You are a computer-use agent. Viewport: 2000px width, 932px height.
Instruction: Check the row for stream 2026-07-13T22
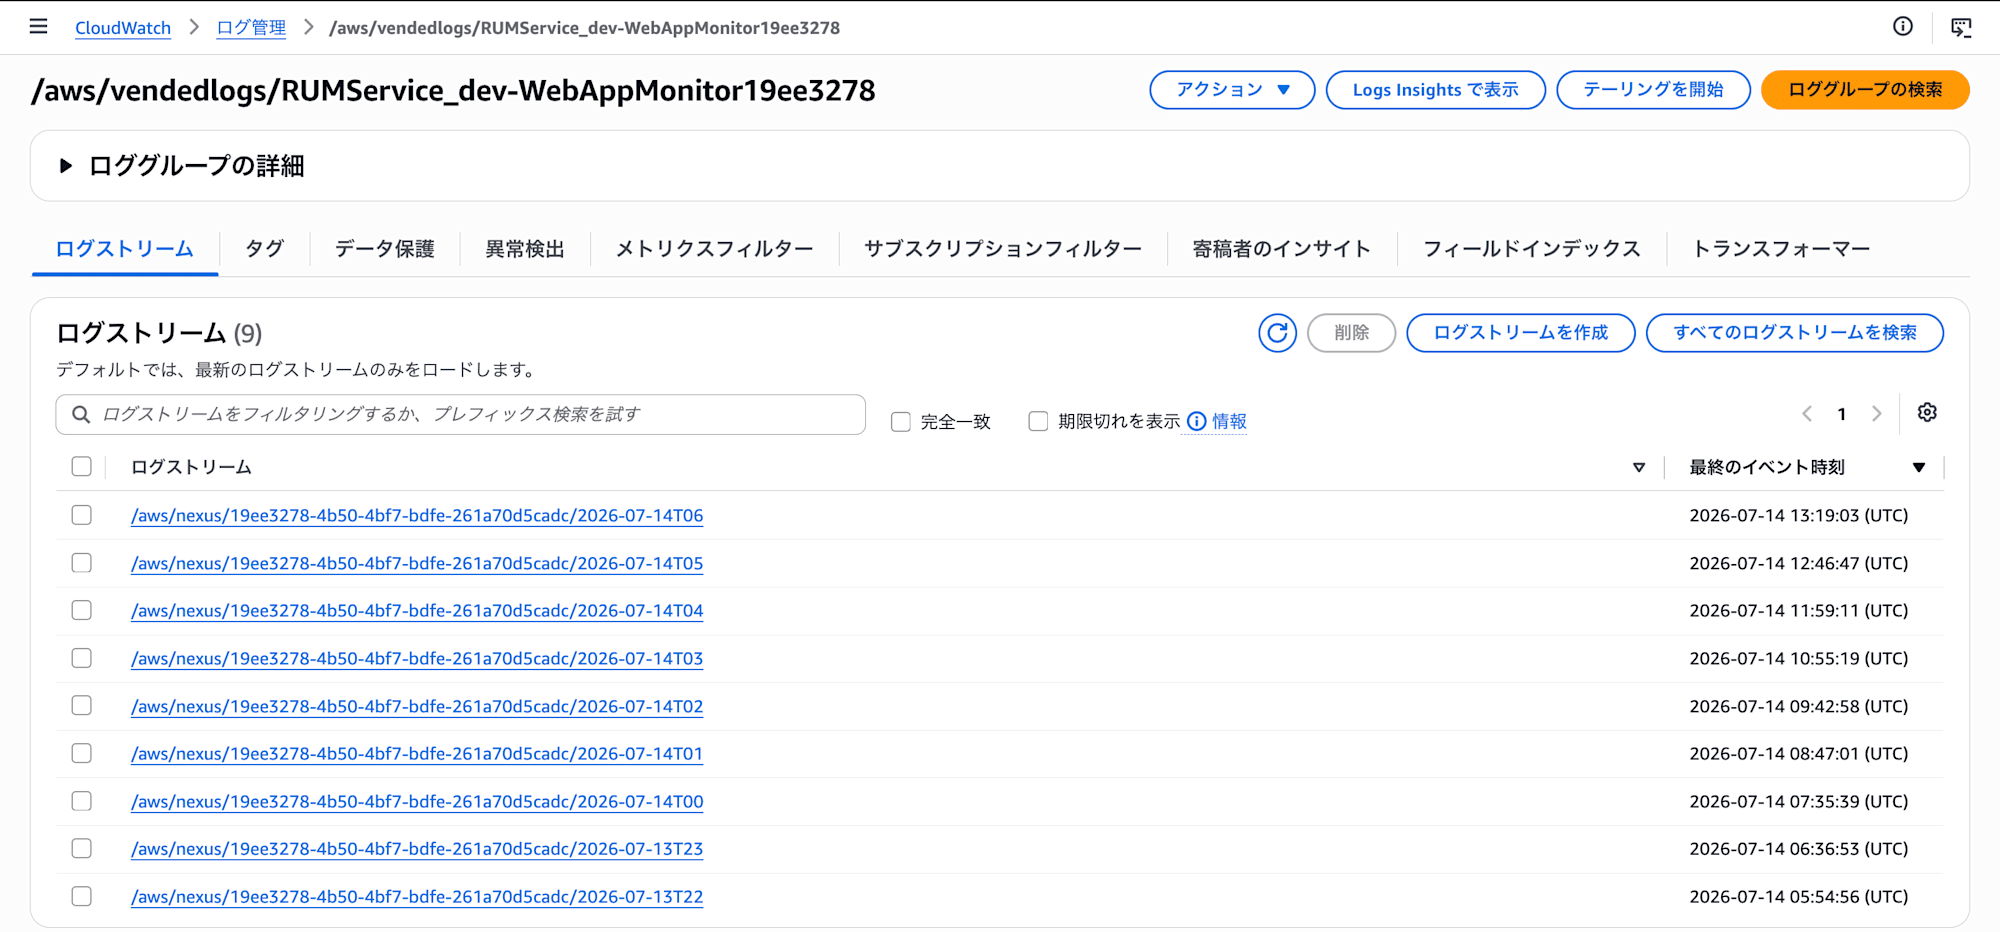click(82, 896)
